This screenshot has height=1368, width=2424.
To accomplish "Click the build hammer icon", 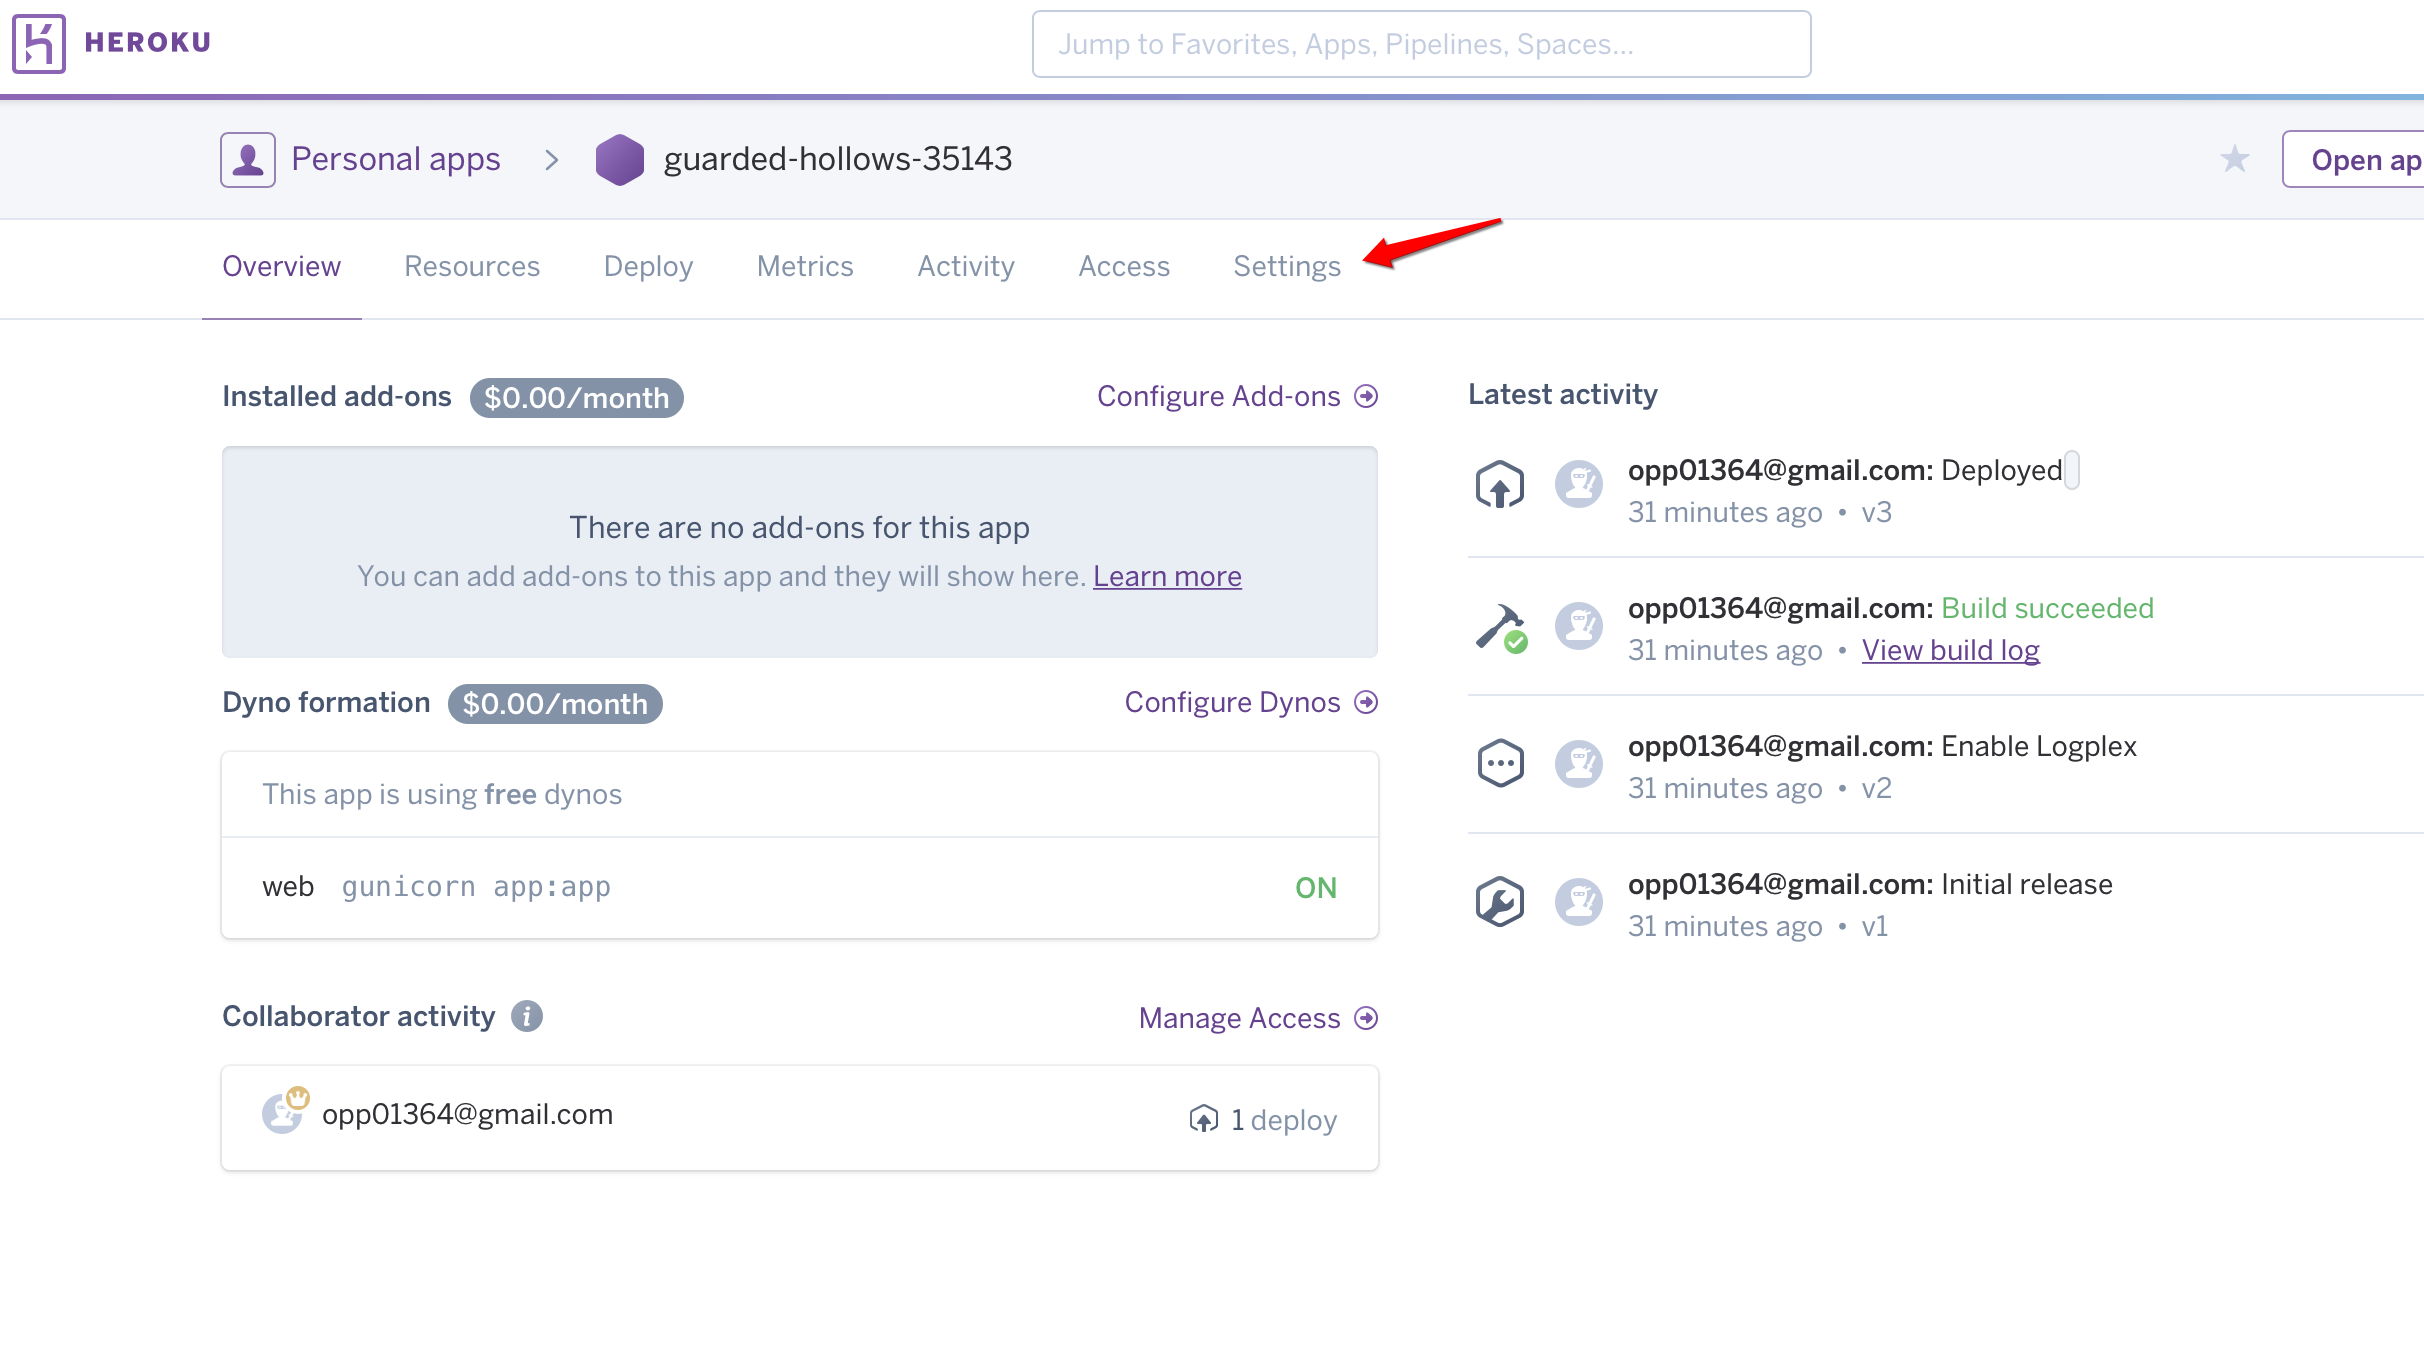I will pyautogui.click(x=1499, y=627).
